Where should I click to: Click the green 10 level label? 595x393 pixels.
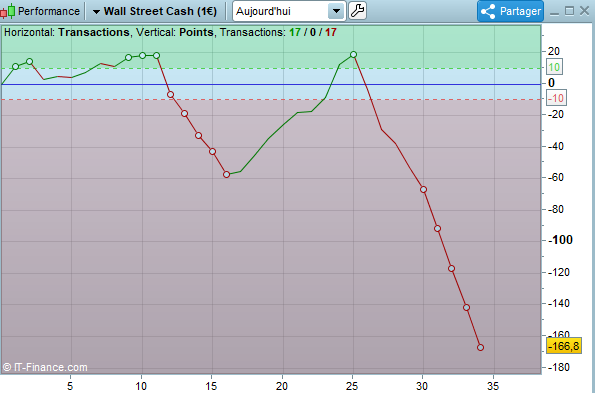click(x=554, y=67)
